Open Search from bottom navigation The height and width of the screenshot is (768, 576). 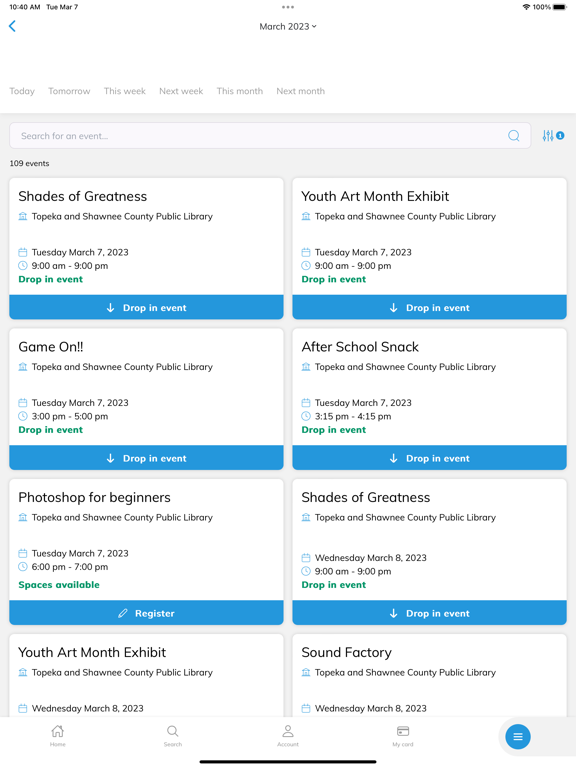click(172, 736)
